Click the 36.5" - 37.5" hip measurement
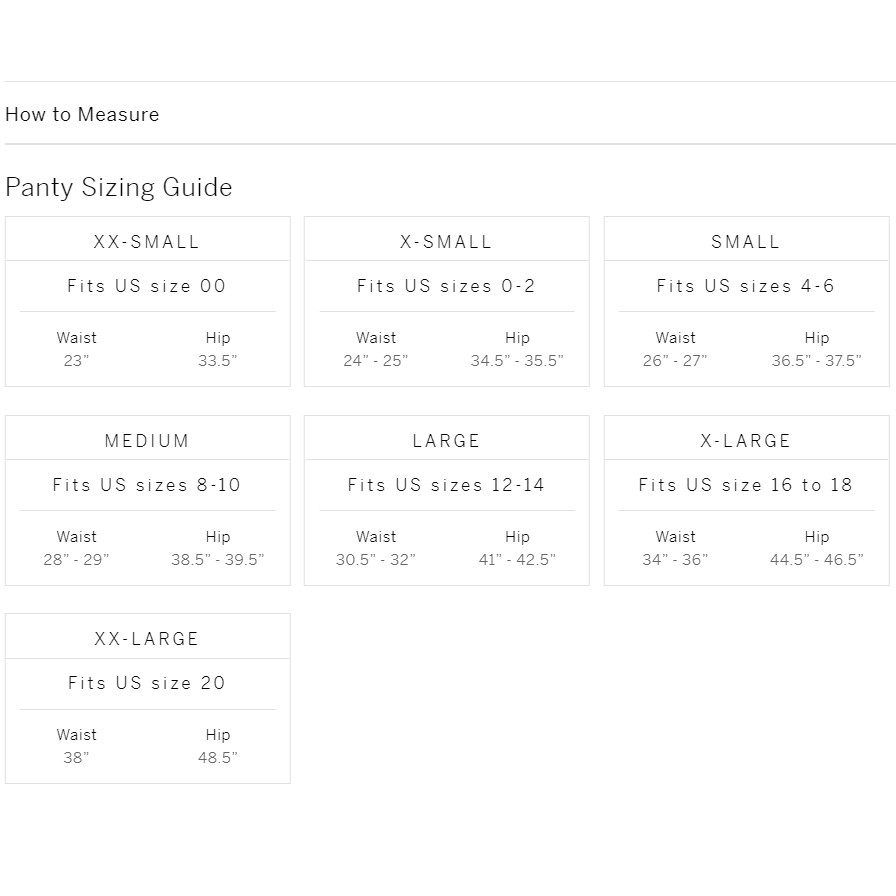The image size is (896, 896). click(816, 361)
